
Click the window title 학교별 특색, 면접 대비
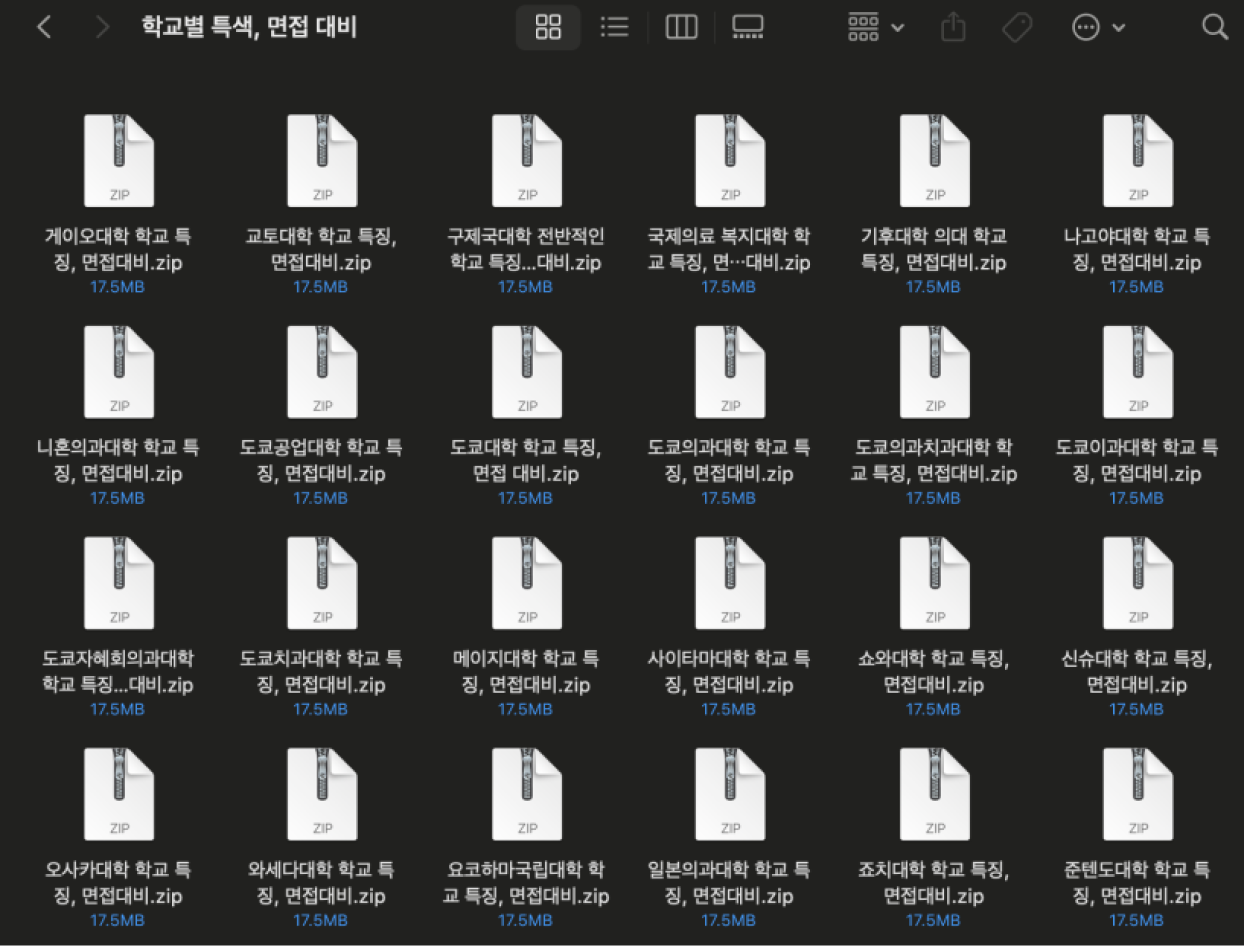[x=249, y=27]
